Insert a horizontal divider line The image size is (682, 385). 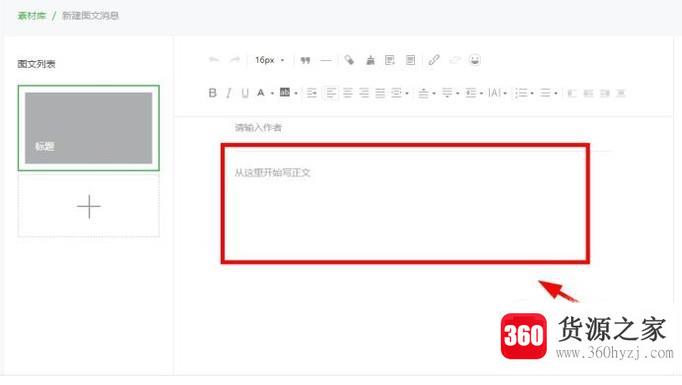(x=326, y=60)
